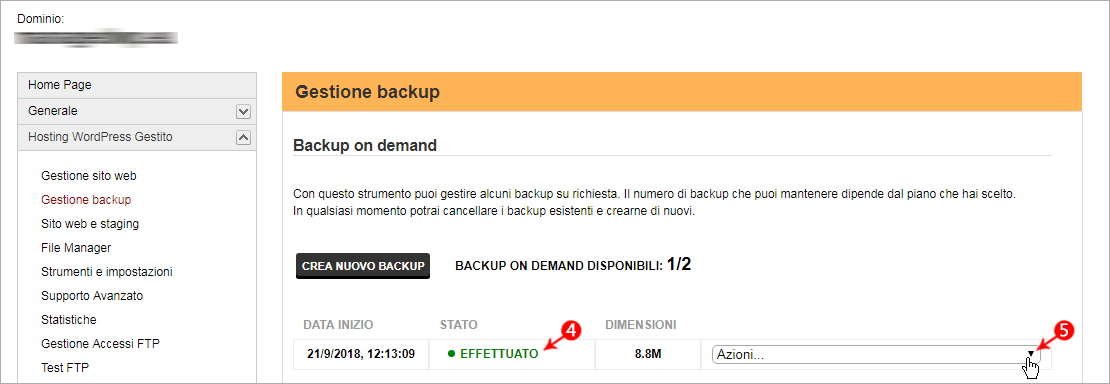Select Strumenti e impostazioni link
Image resolution: width=1110 pixels, height=384 pixels.
pos(107,271)
